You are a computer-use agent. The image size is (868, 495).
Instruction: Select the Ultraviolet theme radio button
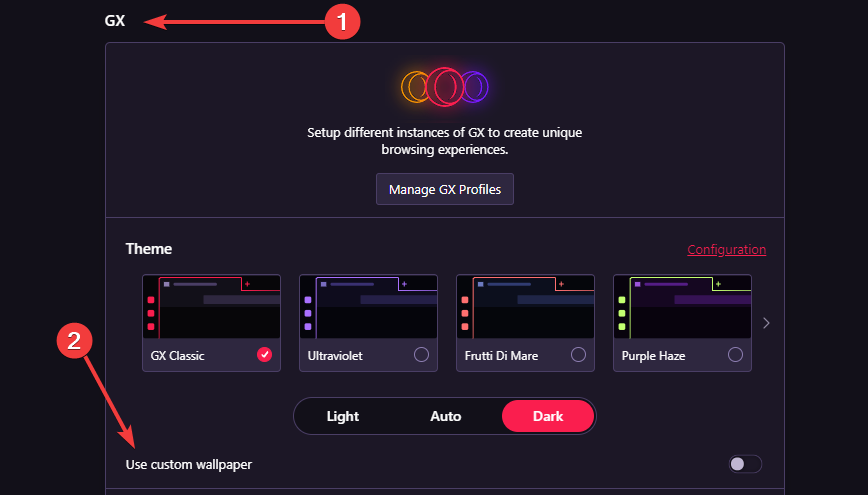(x=421, y=354)
